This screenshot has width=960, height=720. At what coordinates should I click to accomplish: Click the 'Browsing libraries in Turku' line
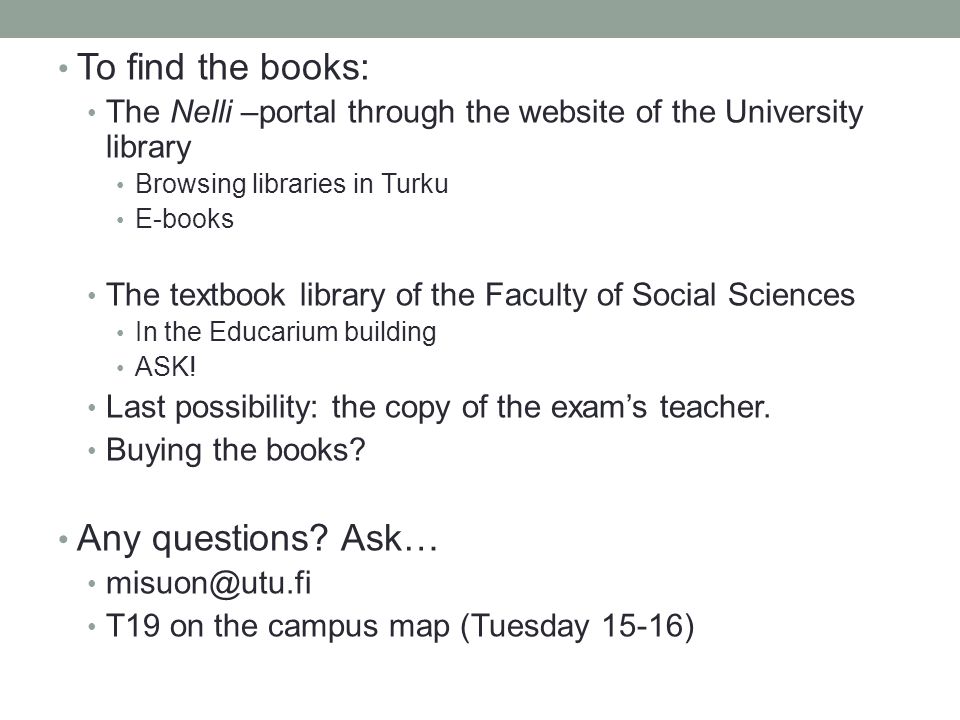(x=291, y=184)
